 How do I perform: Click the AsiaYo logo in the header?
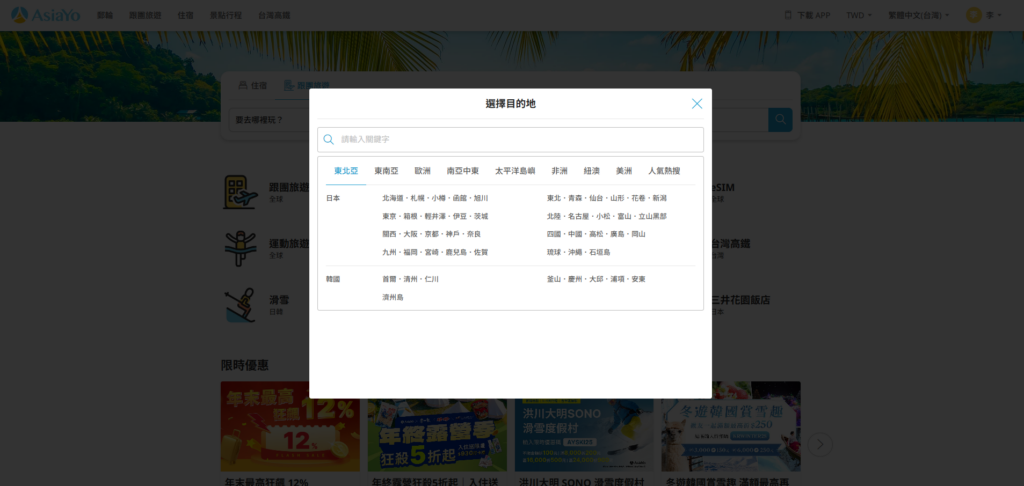tap(46, 14)
